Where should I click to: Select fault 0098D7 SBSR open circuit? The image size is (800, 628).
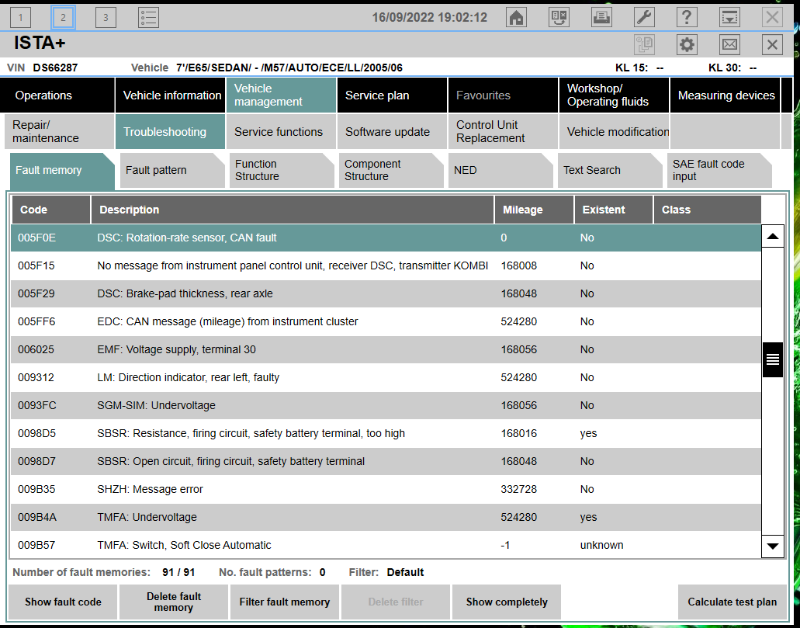pos(386,461)
